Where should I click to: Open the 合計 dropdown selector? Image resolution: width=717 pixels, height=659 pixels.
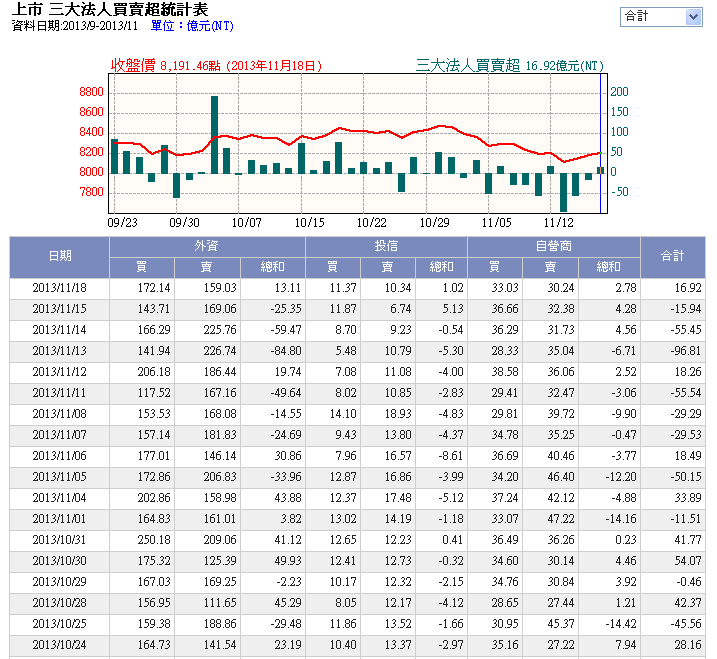[661, 17]
